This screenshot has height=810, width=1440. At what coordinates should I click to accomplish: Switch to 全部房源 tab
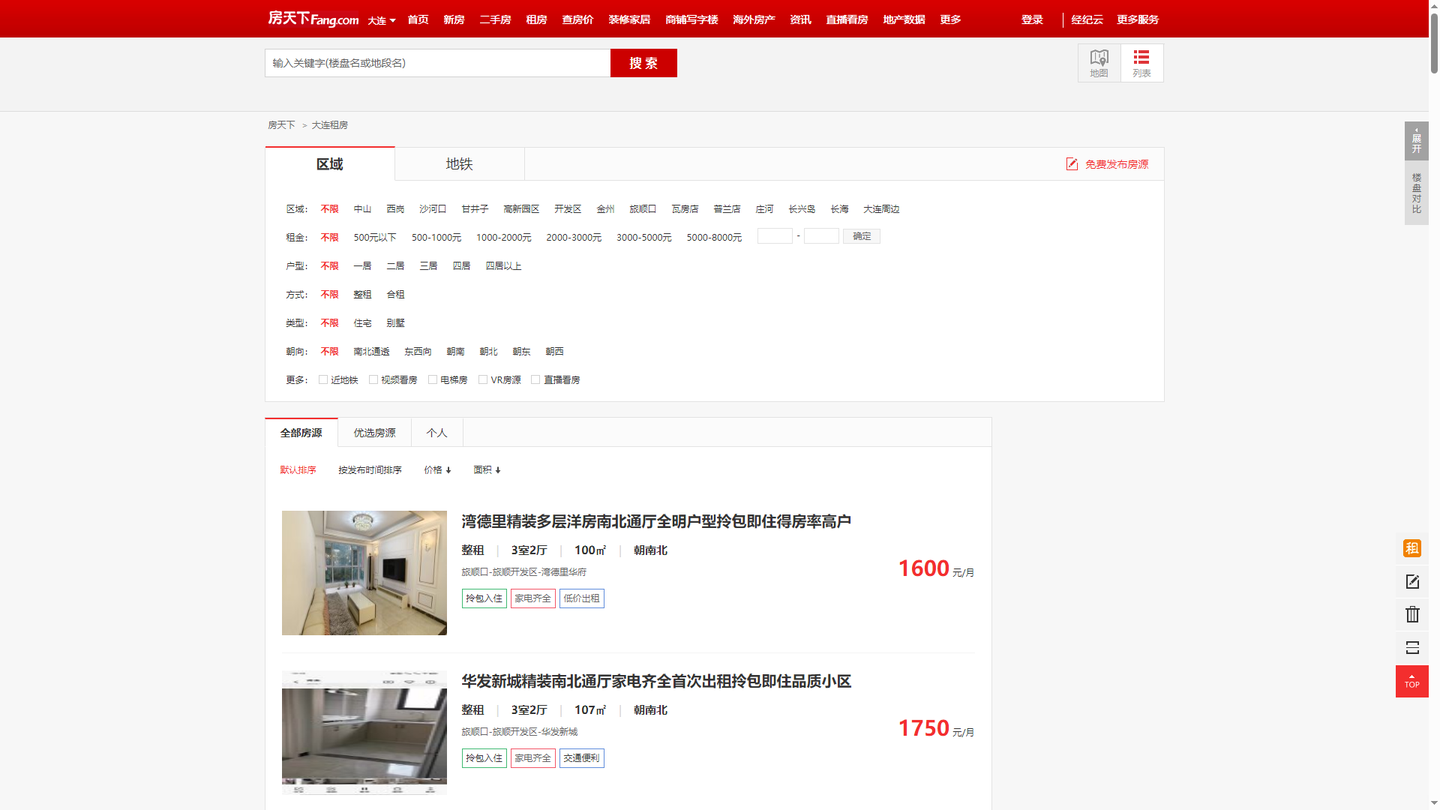pos(301,433)
